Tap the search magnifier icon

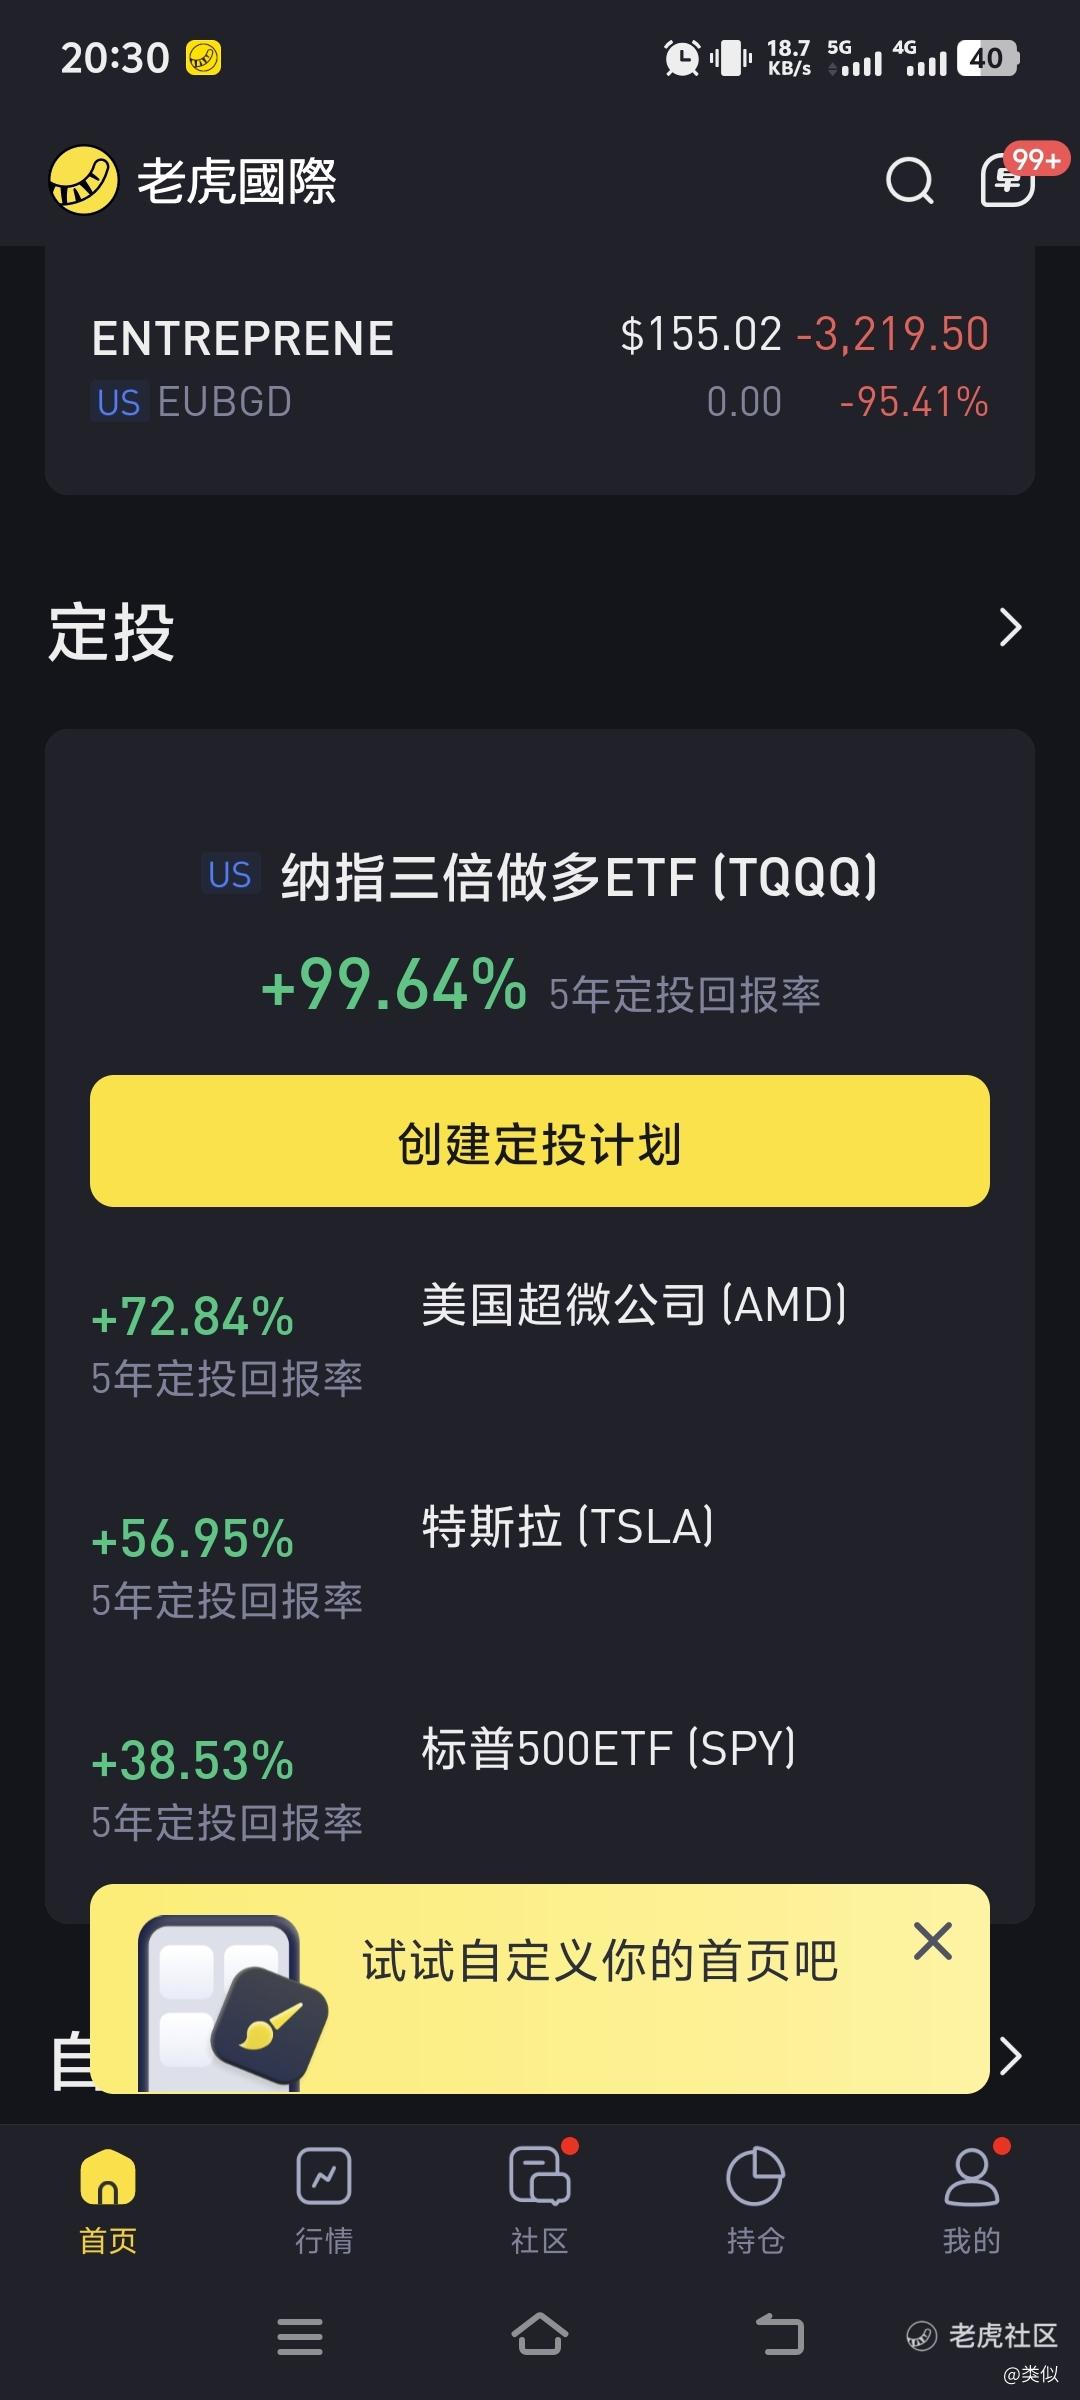[x=909, y=181]
